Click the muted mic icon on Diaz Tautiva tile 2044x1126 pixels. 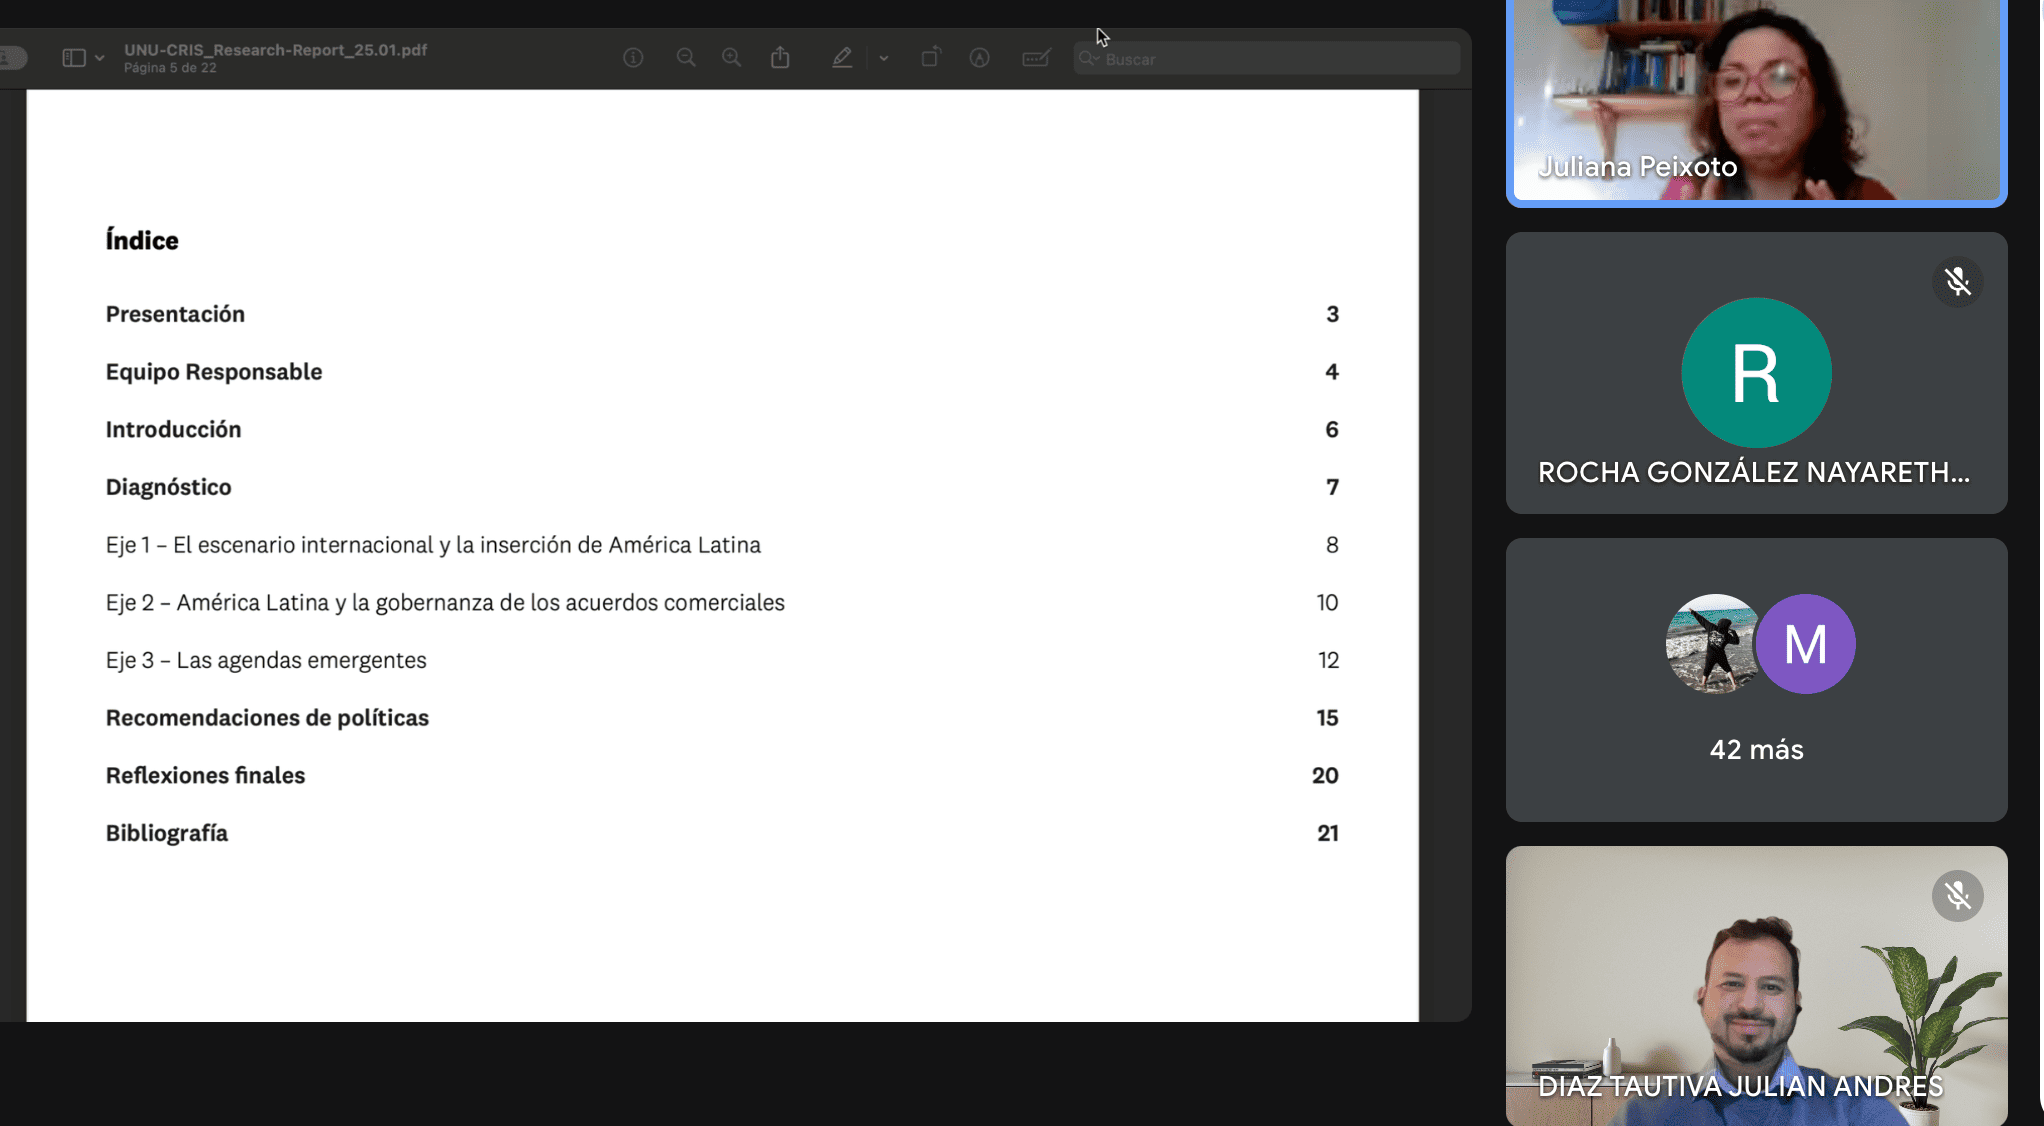(x=1957, y=896)
